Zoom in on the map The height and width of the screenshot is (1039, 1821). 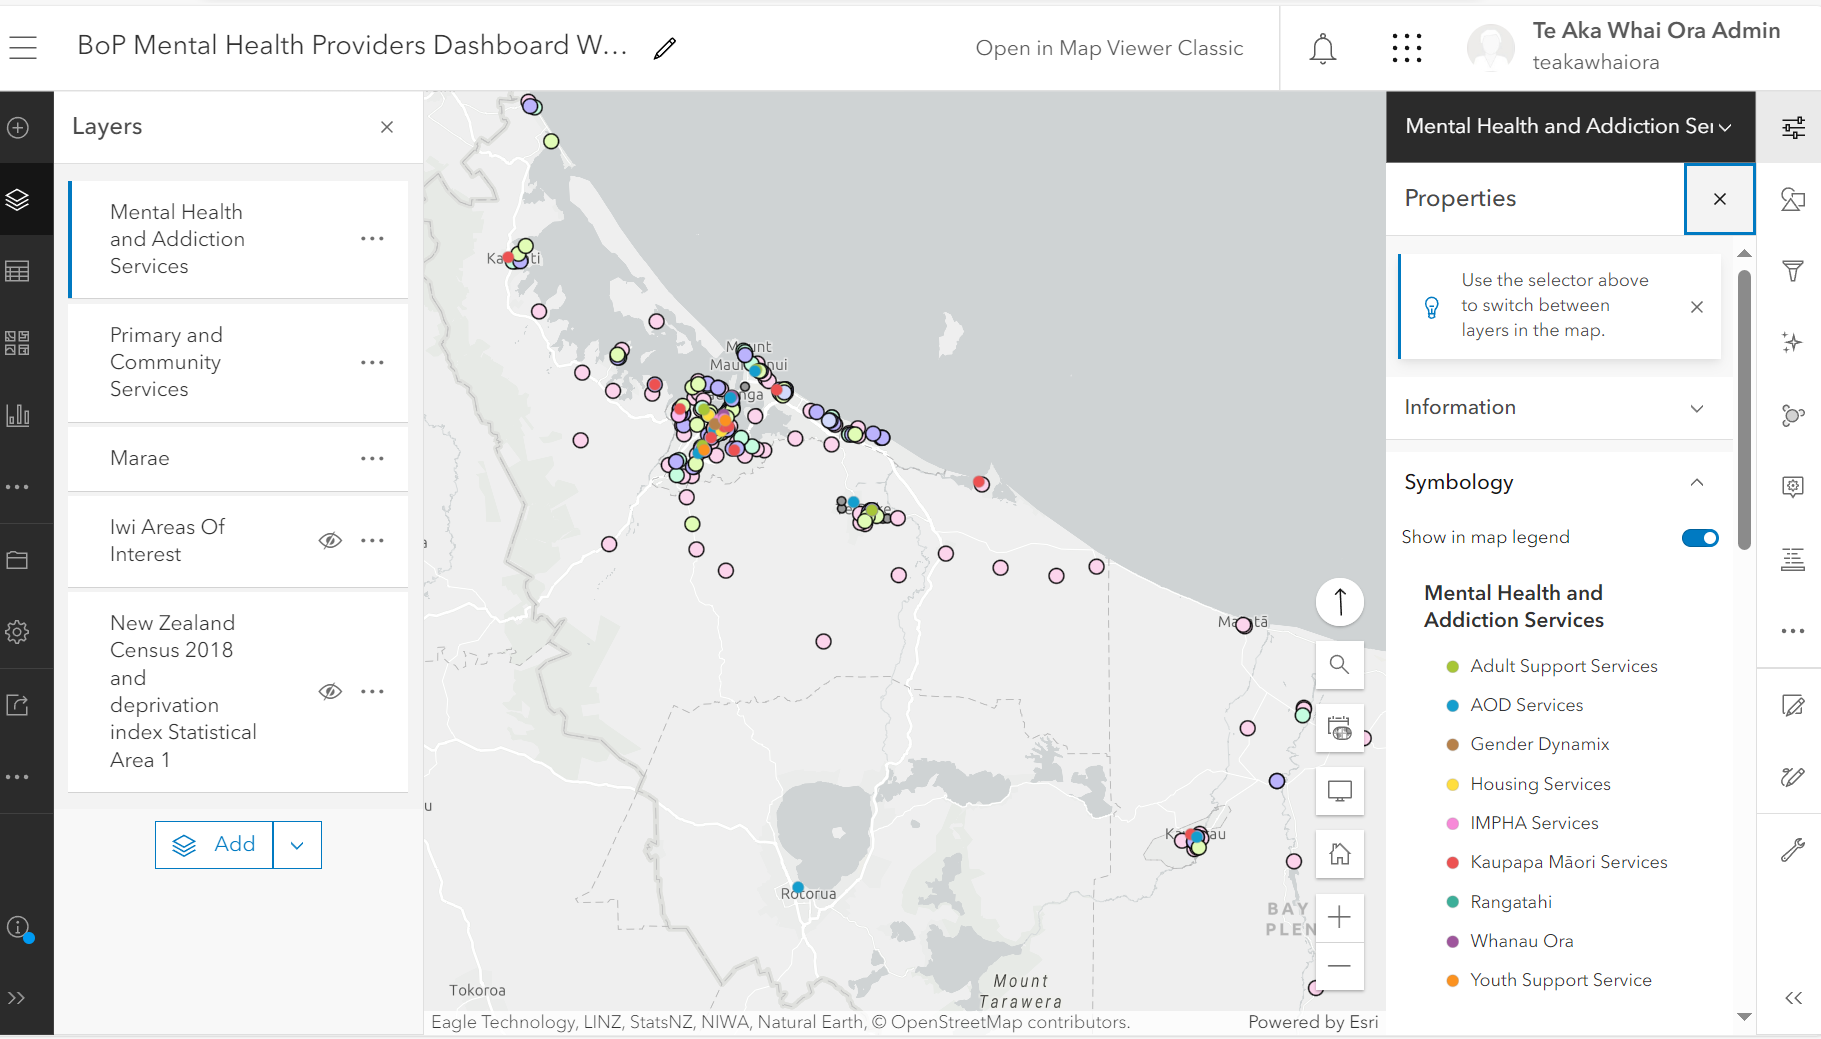point(1340,917)
